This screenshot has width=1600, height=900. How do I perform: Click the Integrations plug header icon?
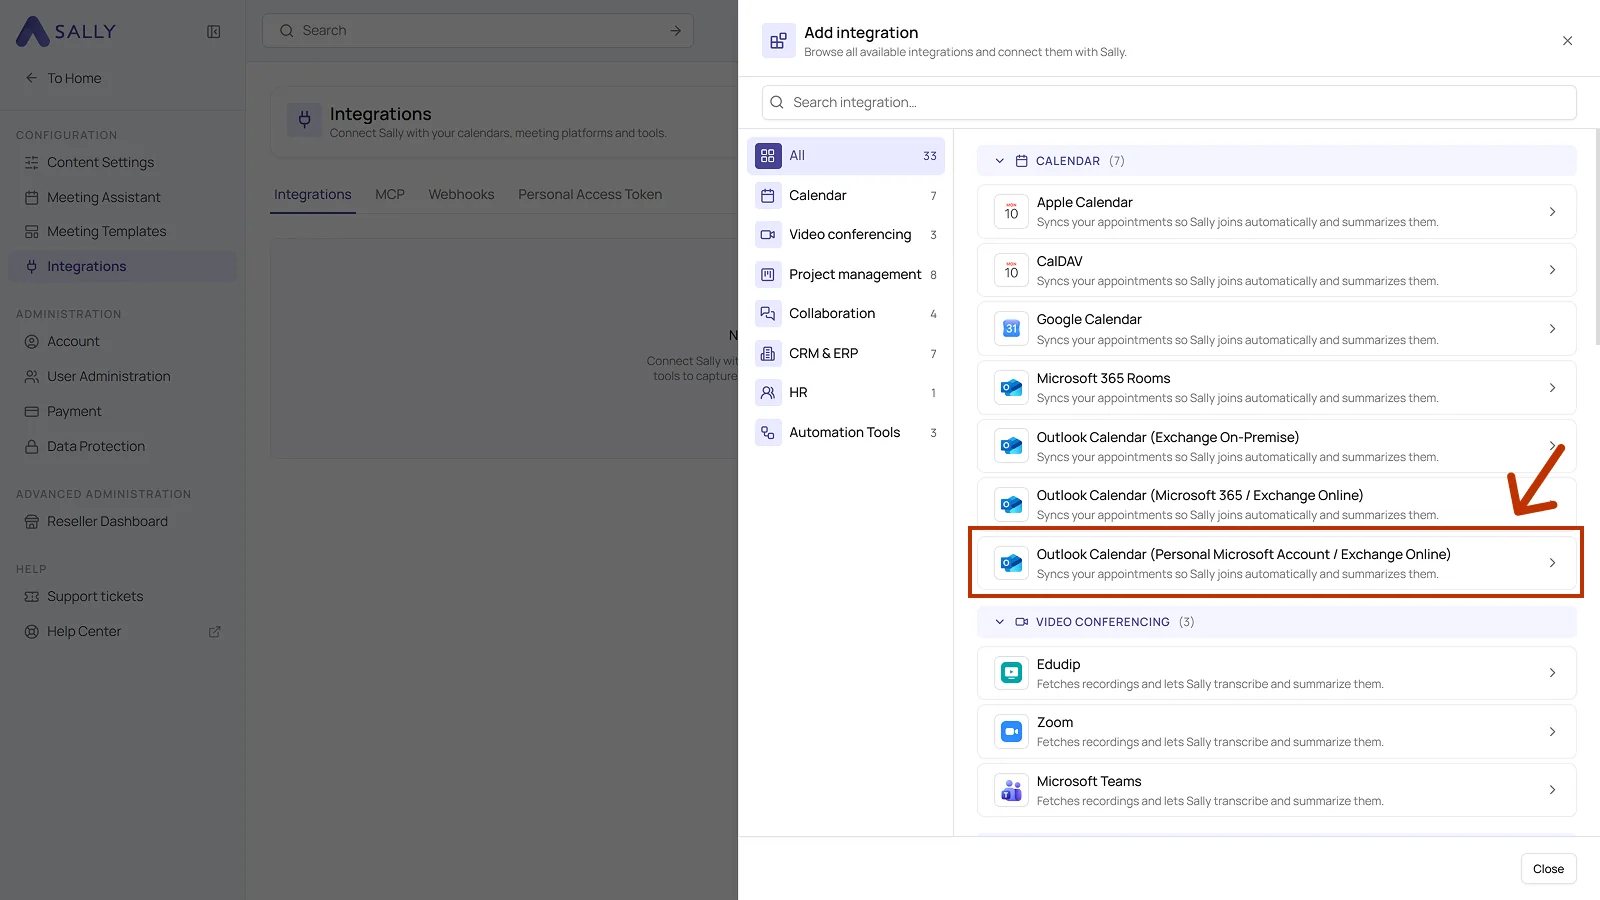point(305,120)
